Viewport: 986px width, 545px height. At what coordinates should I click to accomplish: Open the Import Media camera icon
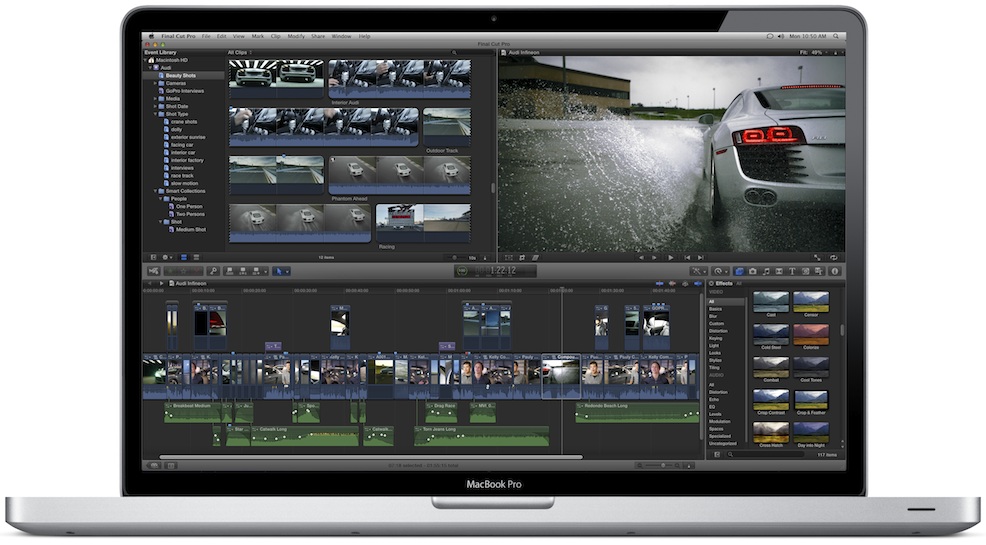(x=153, y=272)
